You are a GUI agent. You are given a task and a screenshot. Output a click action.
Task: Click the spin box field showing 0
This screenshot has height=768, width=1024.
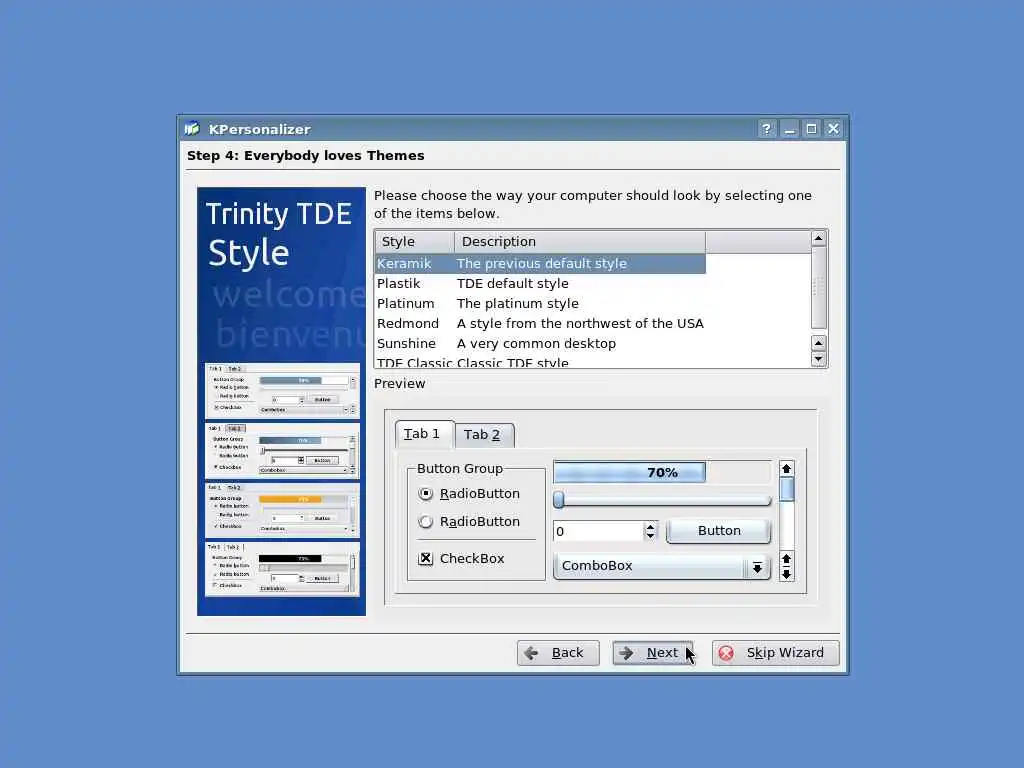pyautogui.click(x=598, y=531)
